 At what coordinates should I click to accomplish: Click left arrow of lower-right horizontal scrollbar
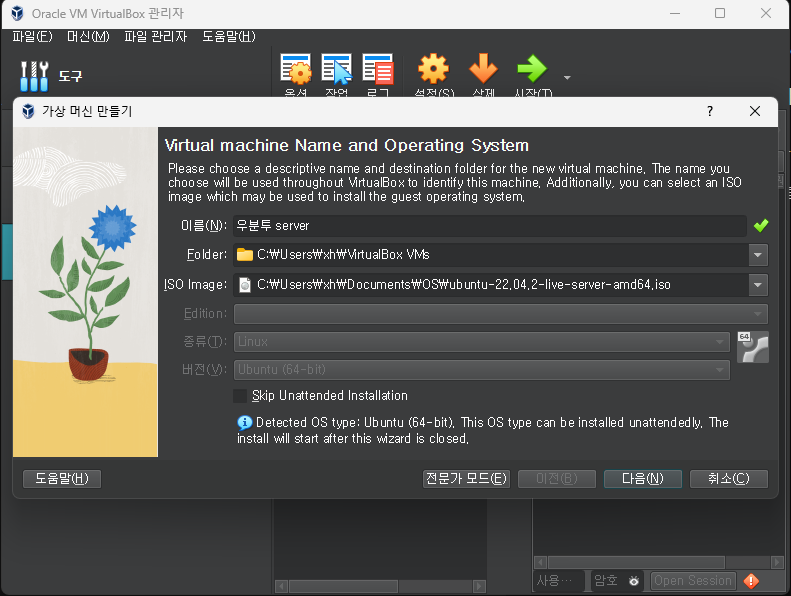click(541, 562)
